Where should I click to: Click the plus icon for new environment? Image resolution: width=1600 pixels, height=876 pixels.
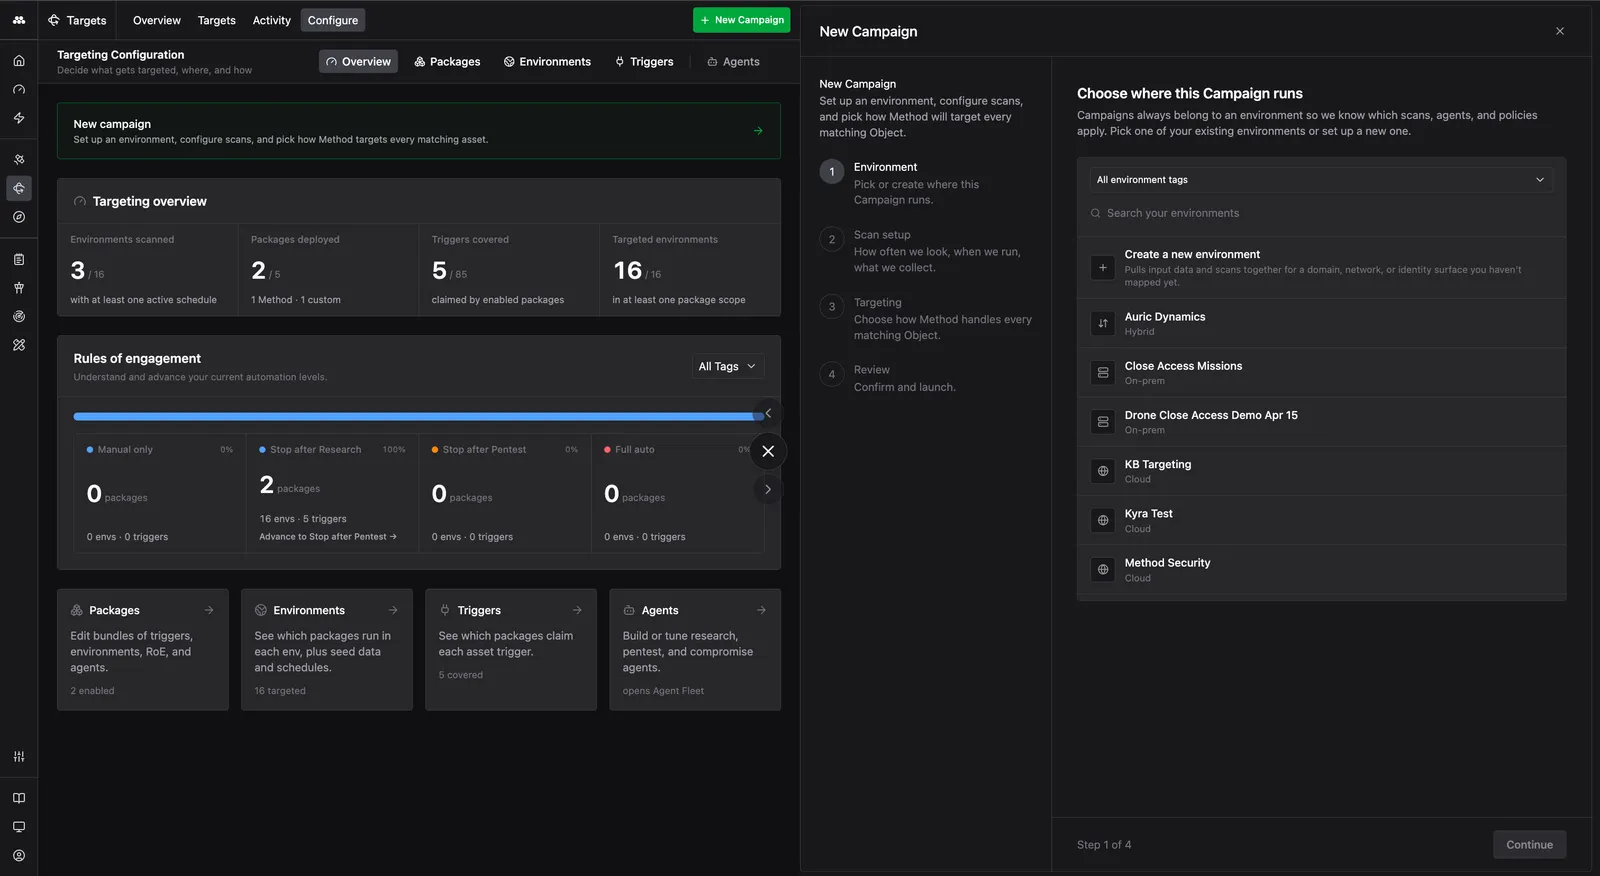click(1103, 267)
